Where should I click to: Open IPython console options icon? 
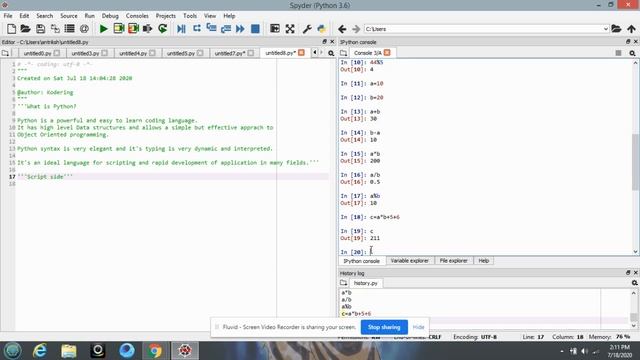[632, 53]
